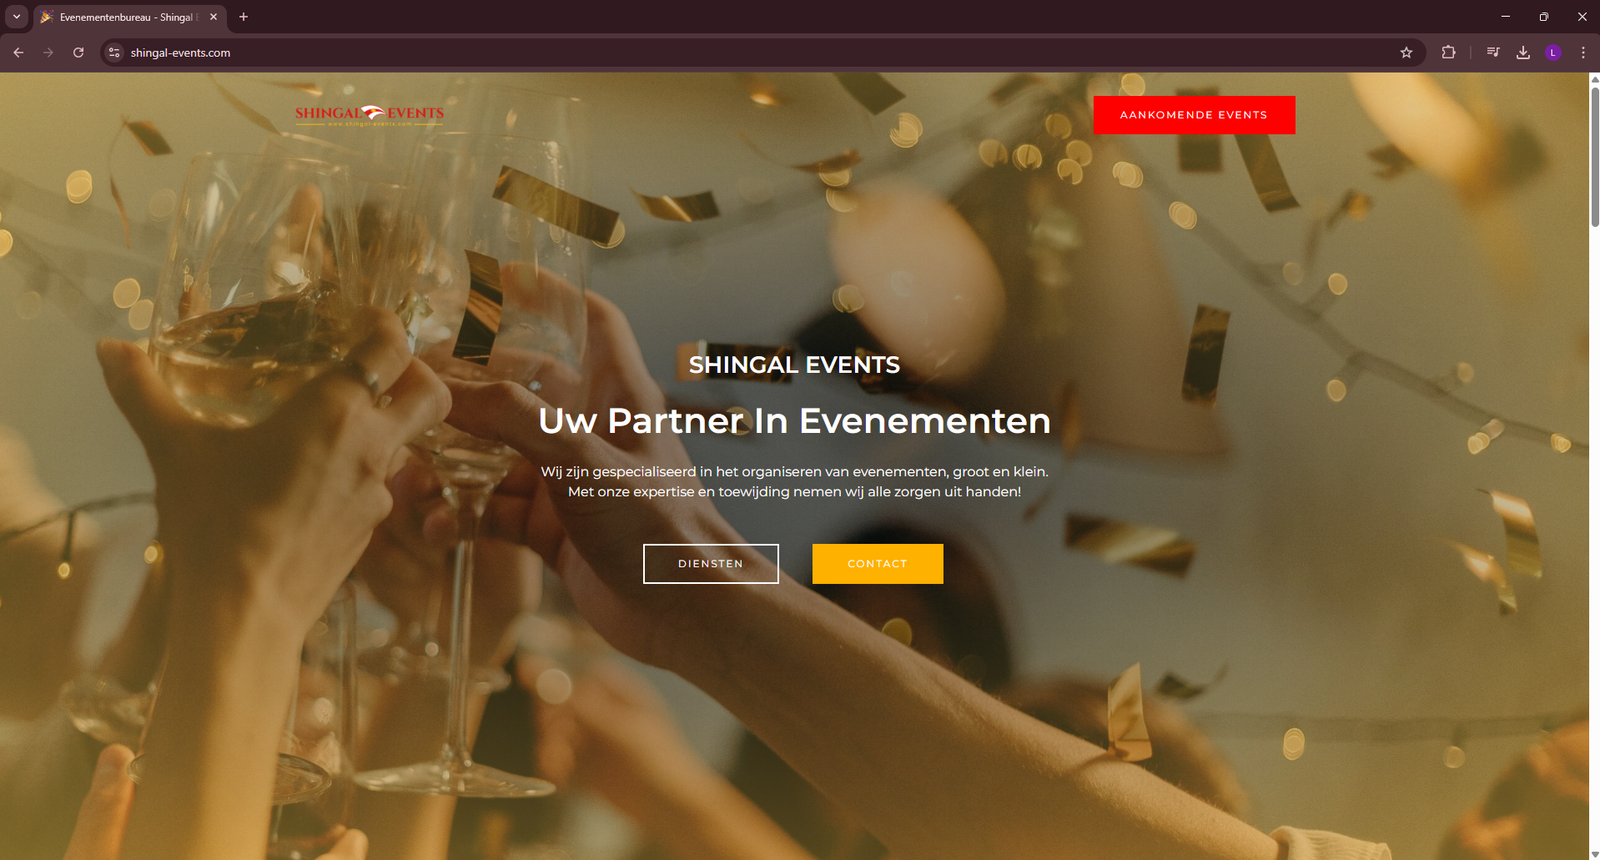1600x860 pixels.
Task: Click the Shingal Events logo
Action: 369,114
